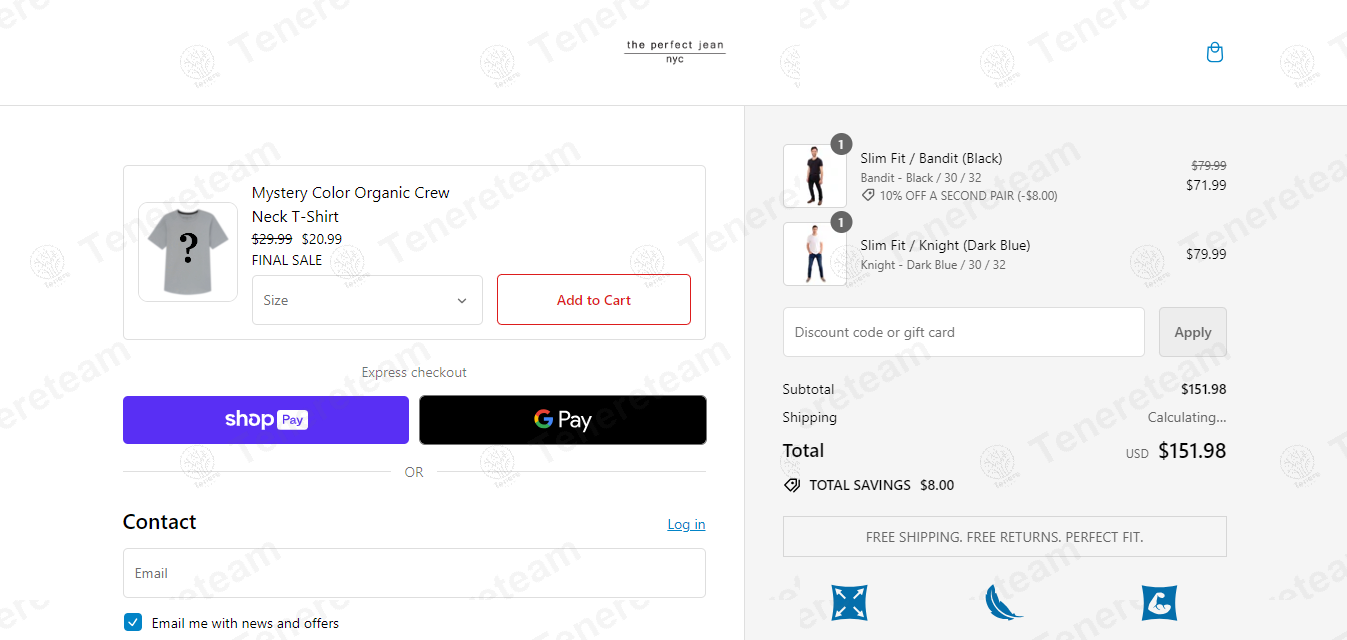
Task: Pay with Shop Pay express checkout
Action: coord(266,420)
